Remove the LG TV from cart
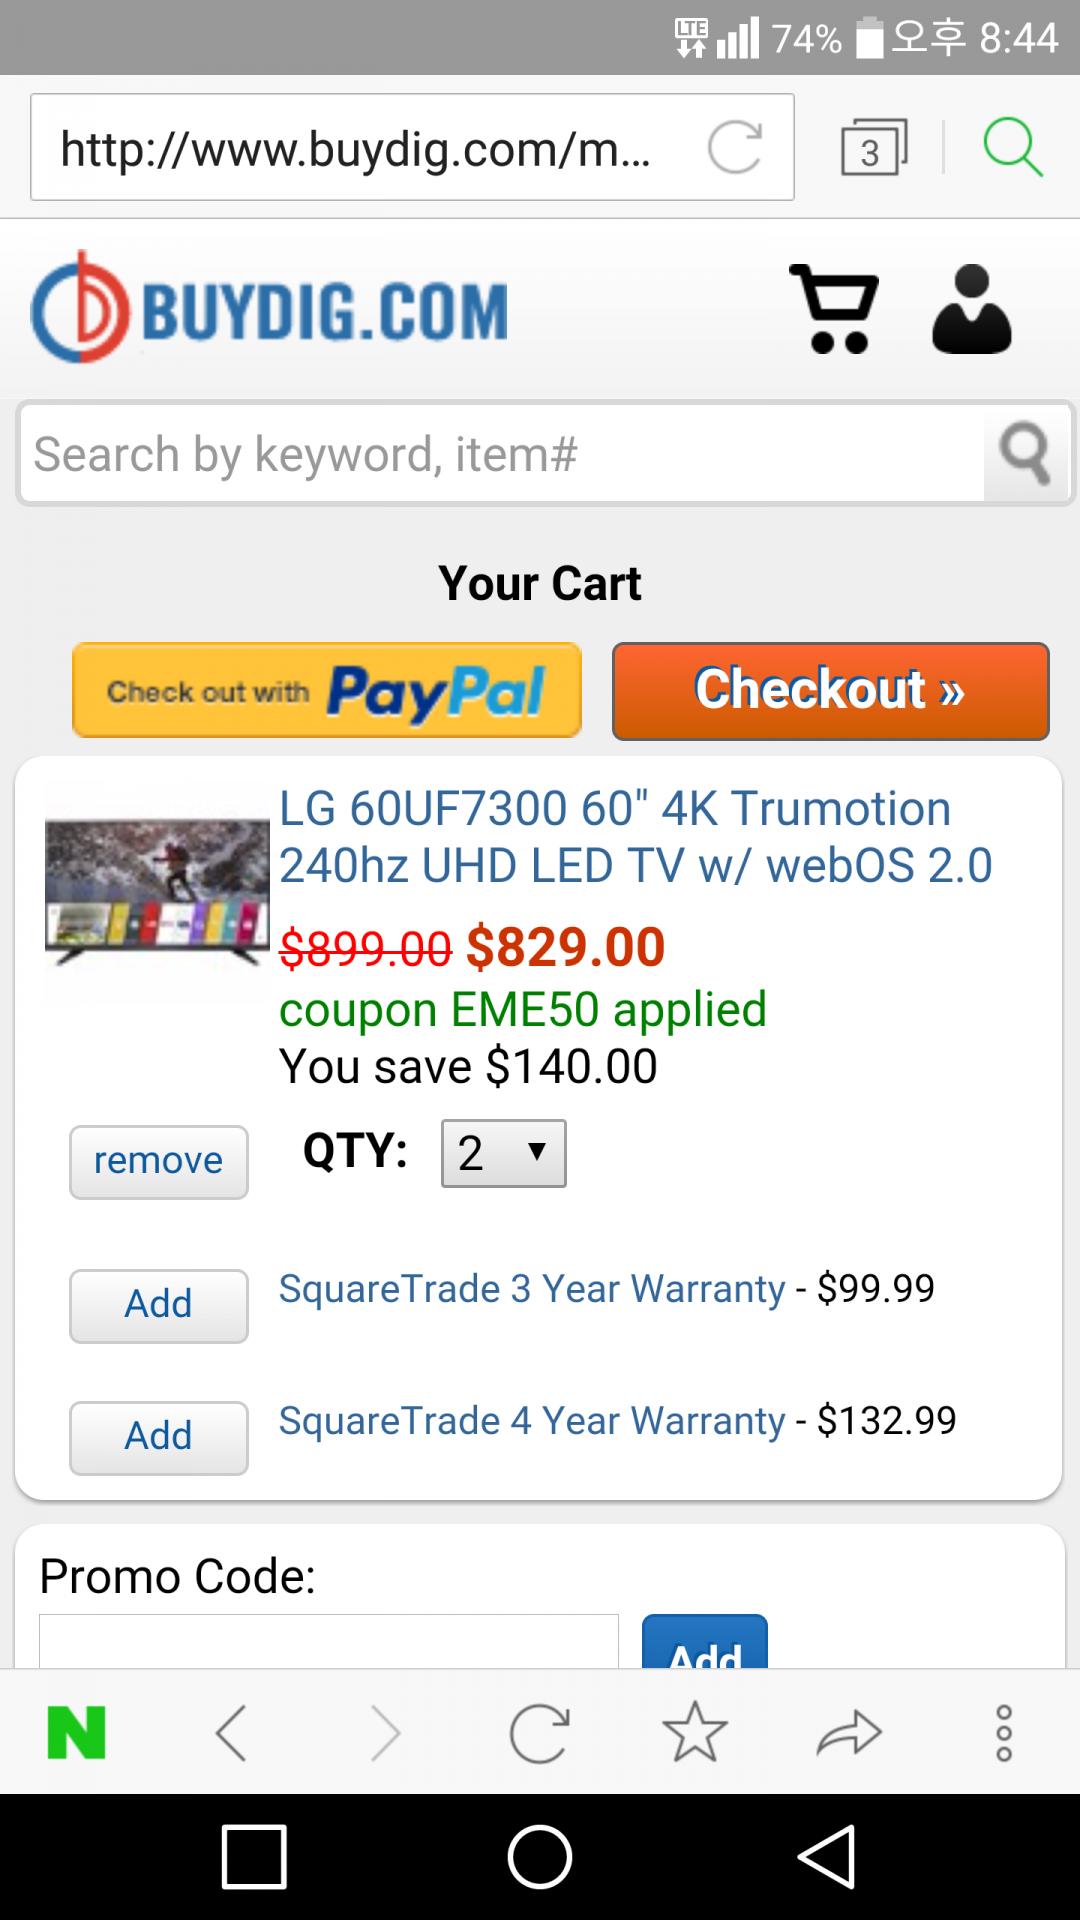The image size is (1080, 1920). pos(158,1162)
